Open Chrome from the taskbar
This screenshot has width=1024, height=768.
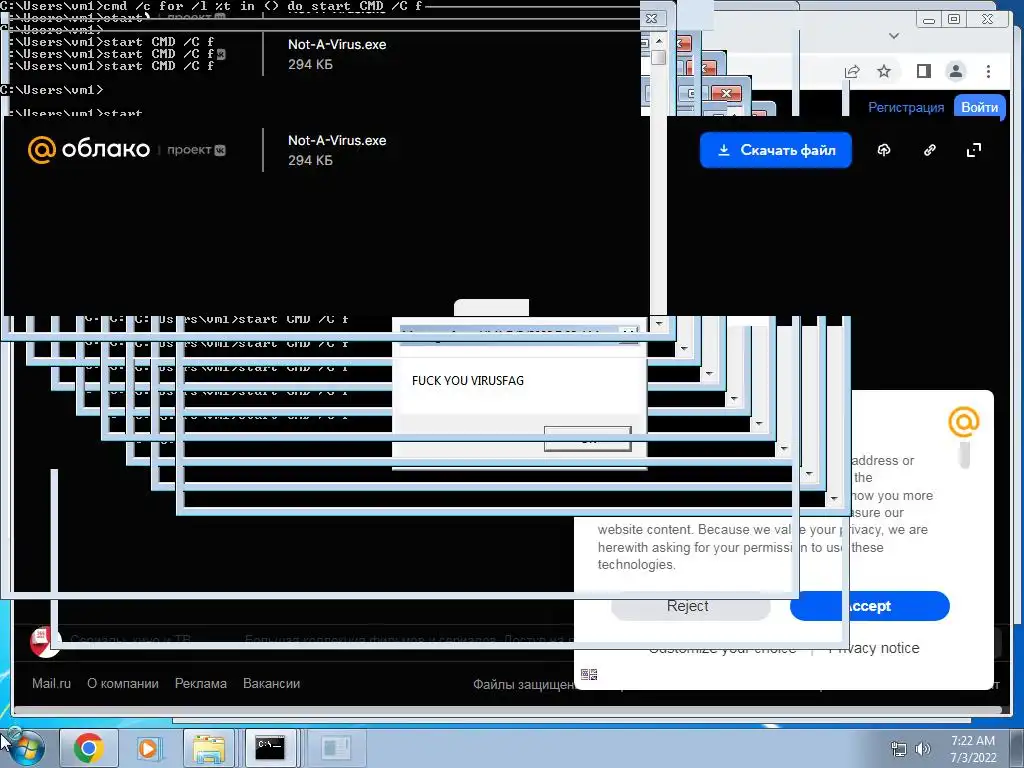(x=89, y=748)
